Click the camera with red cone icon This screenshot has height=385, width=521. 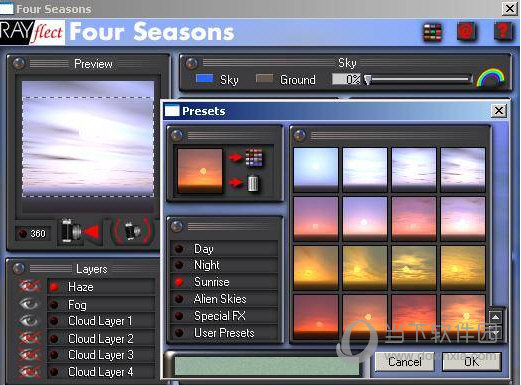pyautogui.click(x=80, y=231)
